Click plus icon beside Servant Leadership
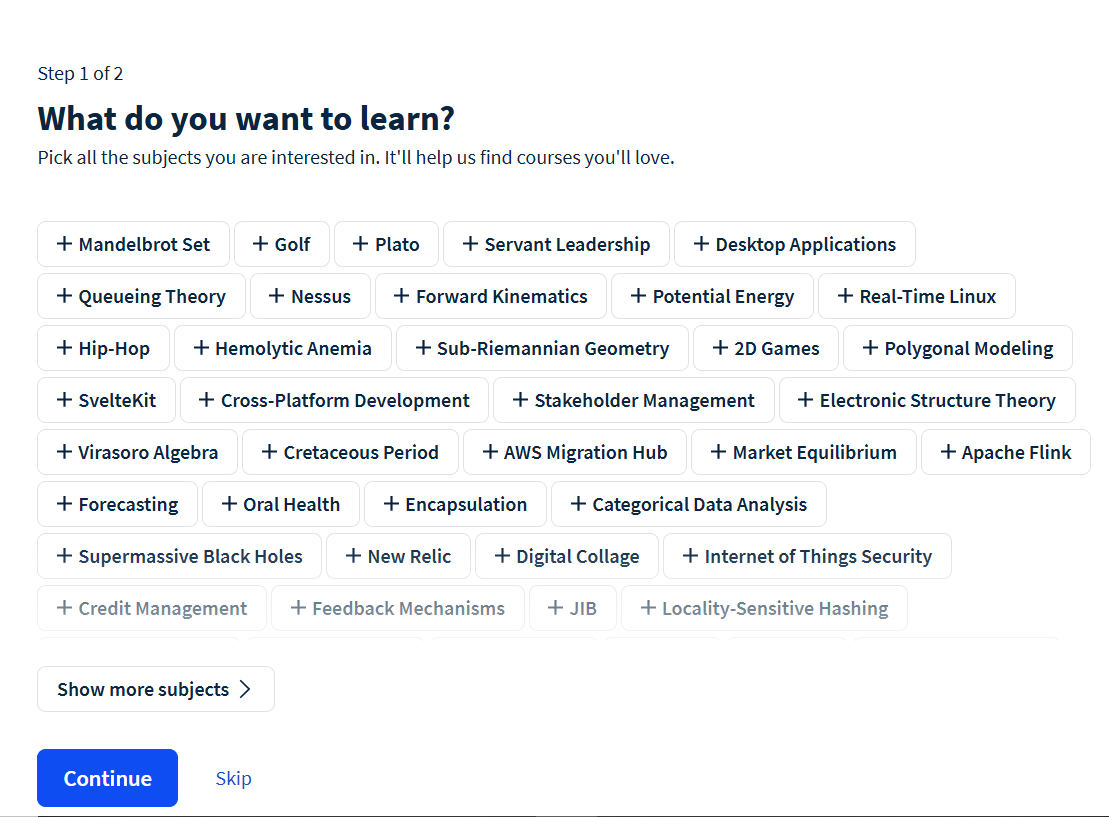 pos(470,244)
